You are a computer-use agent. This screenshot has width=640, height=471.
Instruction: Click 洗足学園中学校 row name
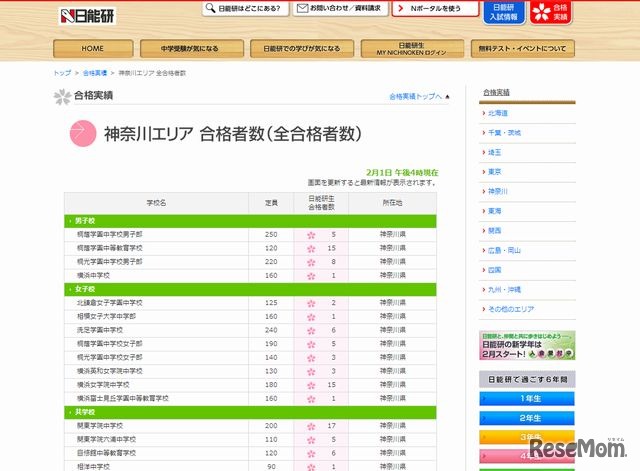pos(100,330)
